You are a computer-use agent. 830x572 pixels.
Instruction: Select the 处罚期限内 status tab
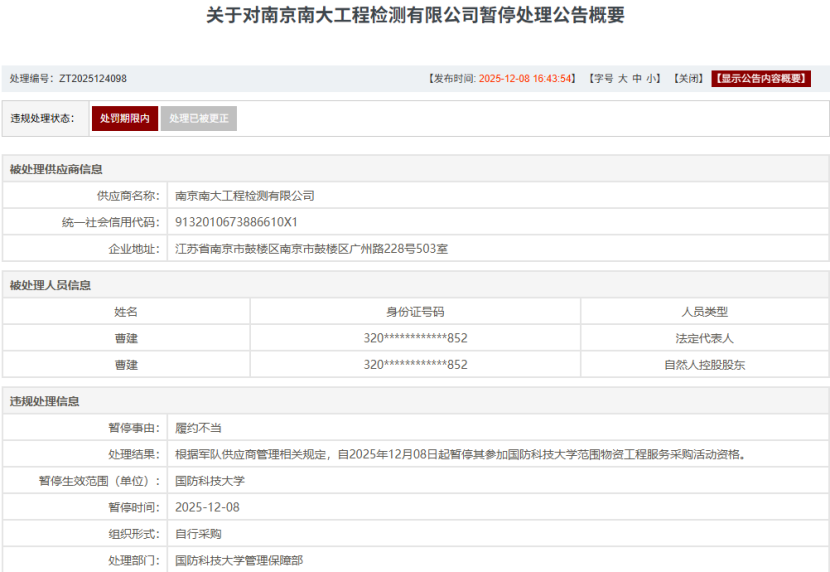[125, 119]
